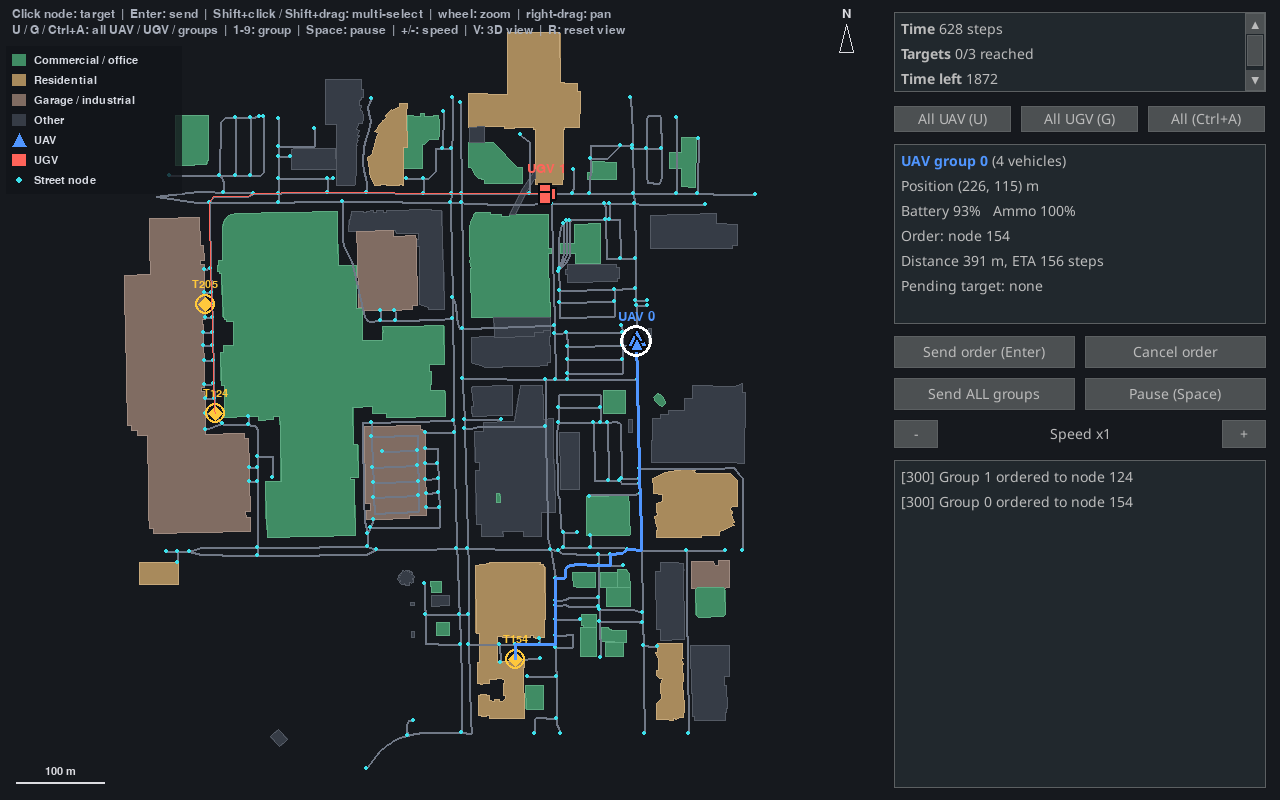Click the 'Speed x1' label
1280x800 pixels.
click(1080, 434)
